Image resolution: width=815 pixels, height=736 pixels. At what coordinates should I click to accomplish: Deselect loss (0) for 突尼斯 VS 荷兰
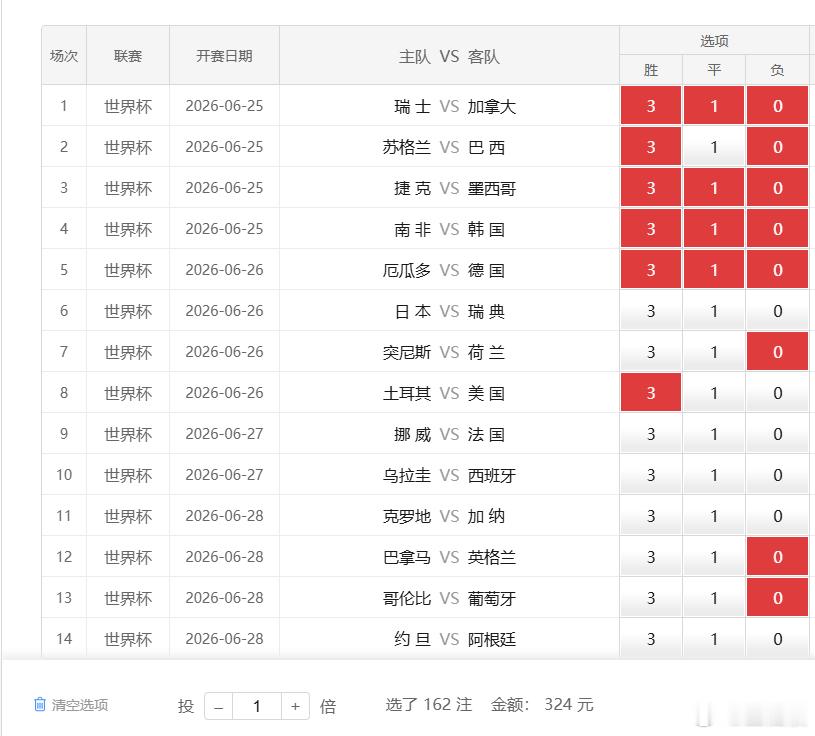[778, 352]
